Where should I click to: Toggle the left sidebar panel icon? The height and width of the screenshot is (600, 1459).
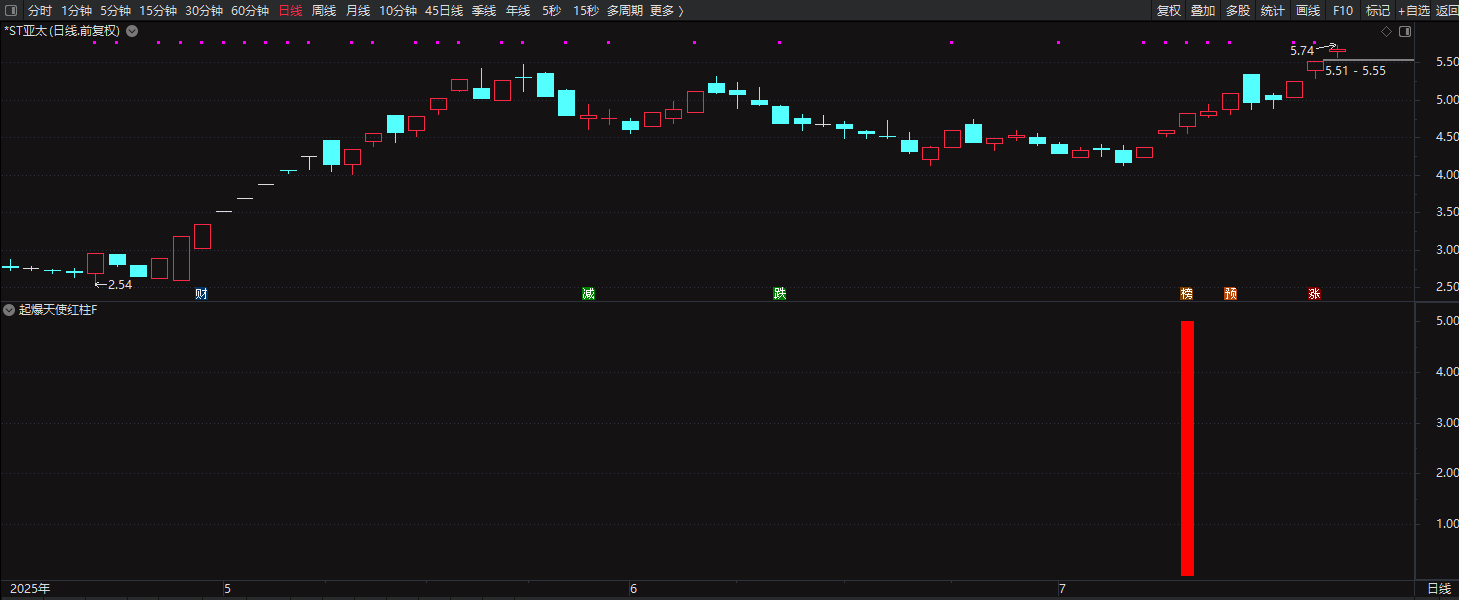[x=11, y=10]
